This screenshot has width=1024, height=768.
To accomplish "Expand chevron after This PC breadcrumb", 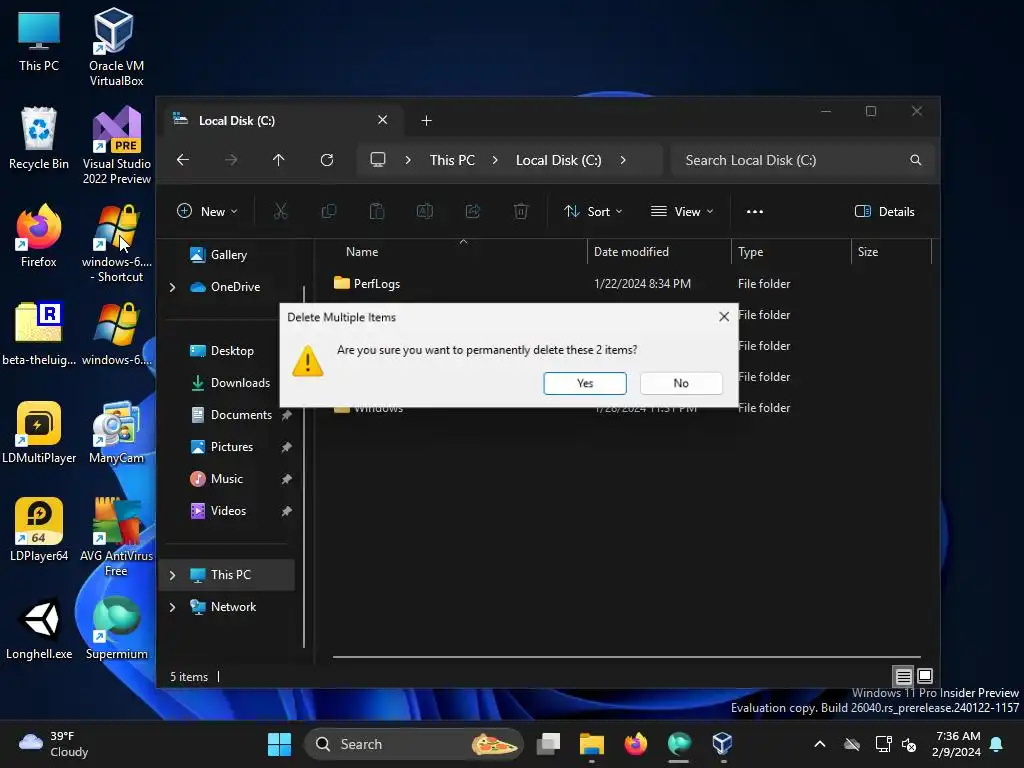I will coord(495,160).
